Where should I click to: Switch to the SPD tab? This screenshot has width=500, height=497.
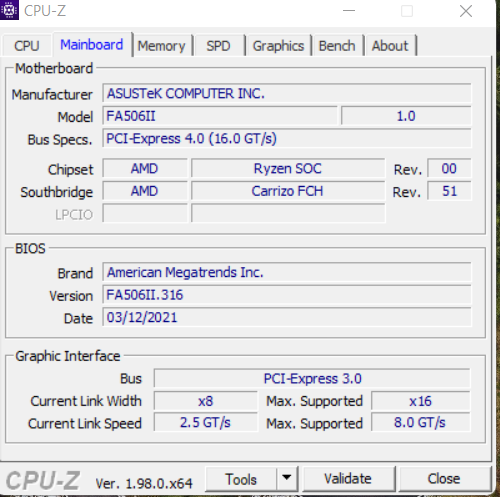pyautogui.click(x=218, y=46)
